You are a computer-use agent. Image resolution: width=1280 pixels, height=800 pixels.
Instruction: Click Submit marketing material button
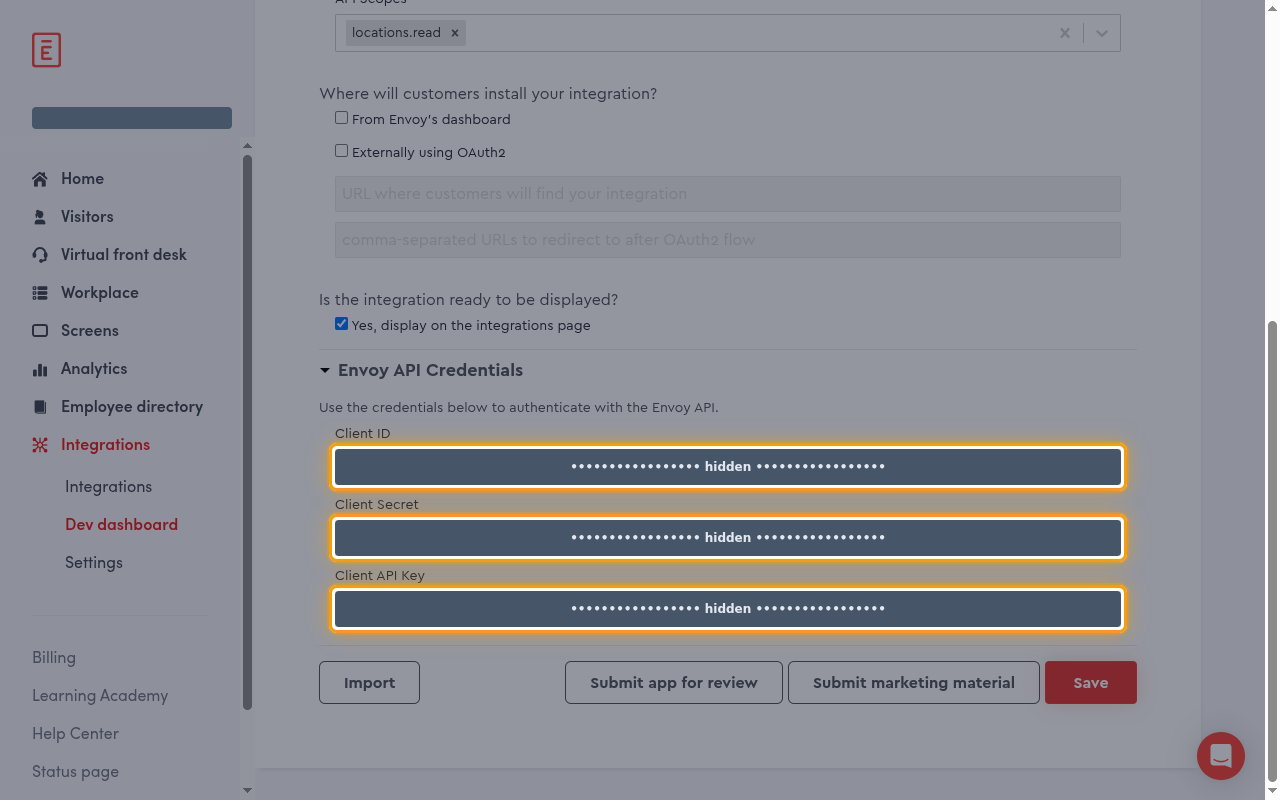click(x=914, y=683)
